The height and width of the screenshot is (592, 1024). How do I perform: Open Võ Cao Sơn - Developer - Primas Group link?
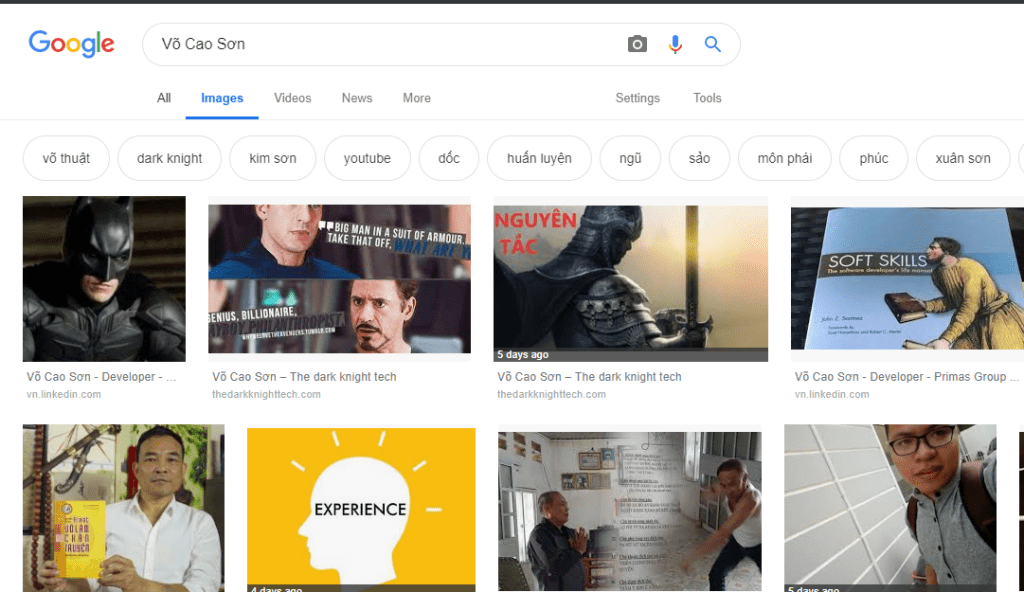pos(906,377)
